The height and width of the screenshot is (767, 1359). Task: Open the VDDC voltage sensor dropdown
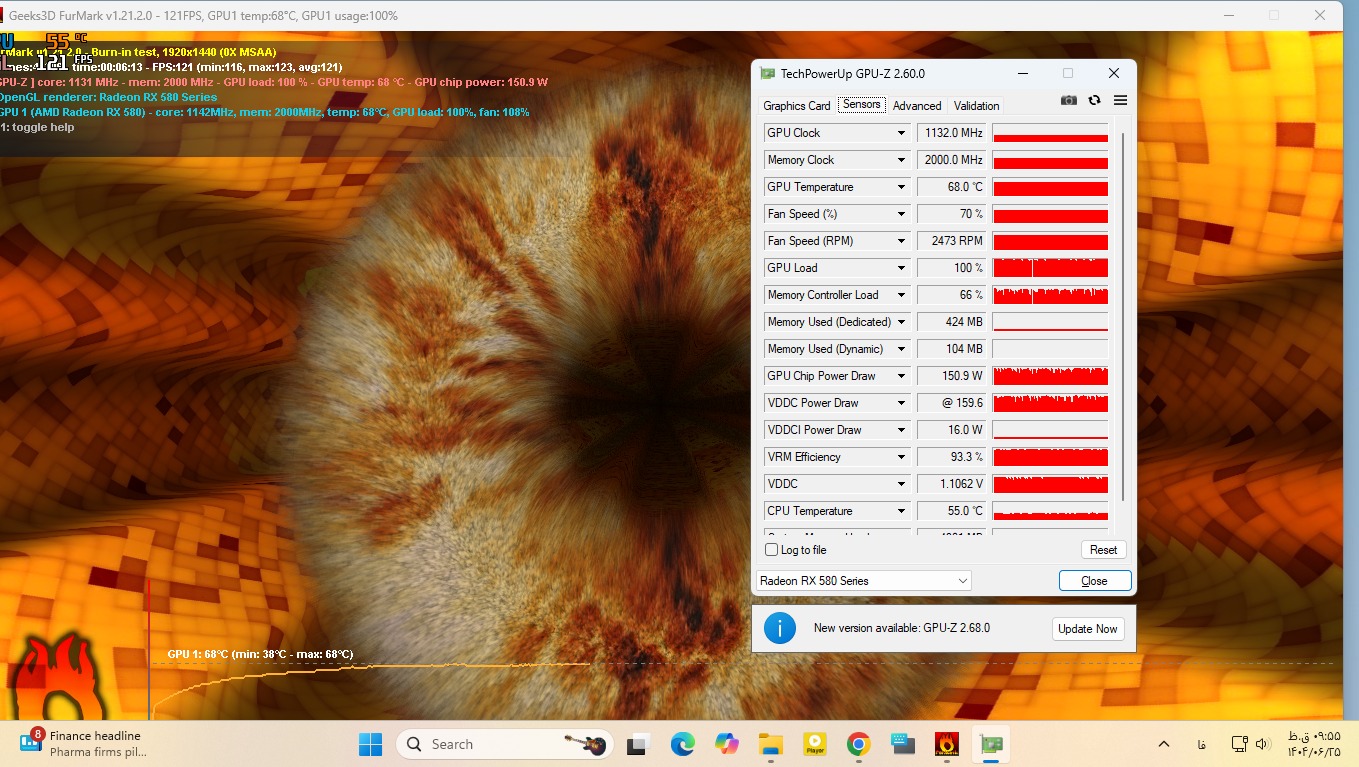pos(901,484)
